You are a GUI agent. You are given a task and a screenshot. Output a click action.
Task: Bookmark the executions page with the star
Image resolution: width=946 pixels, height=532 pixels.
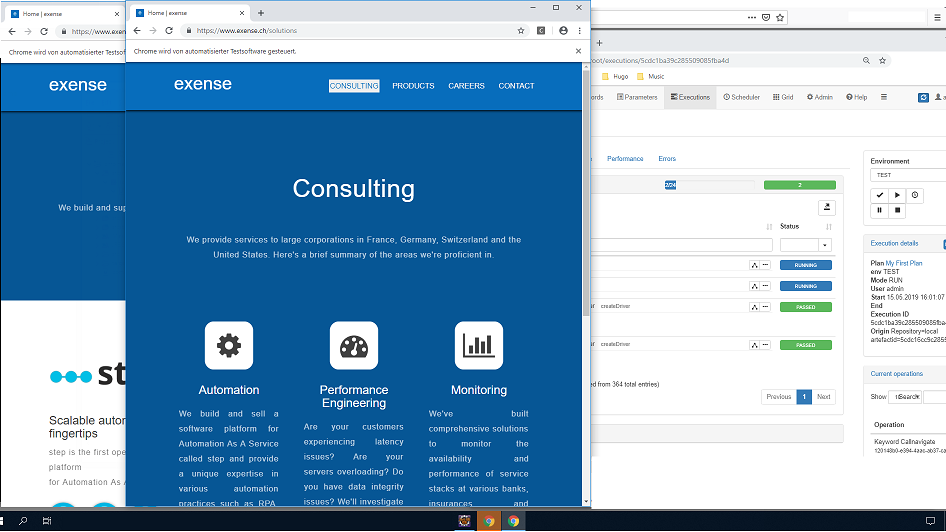coord(883,60)
